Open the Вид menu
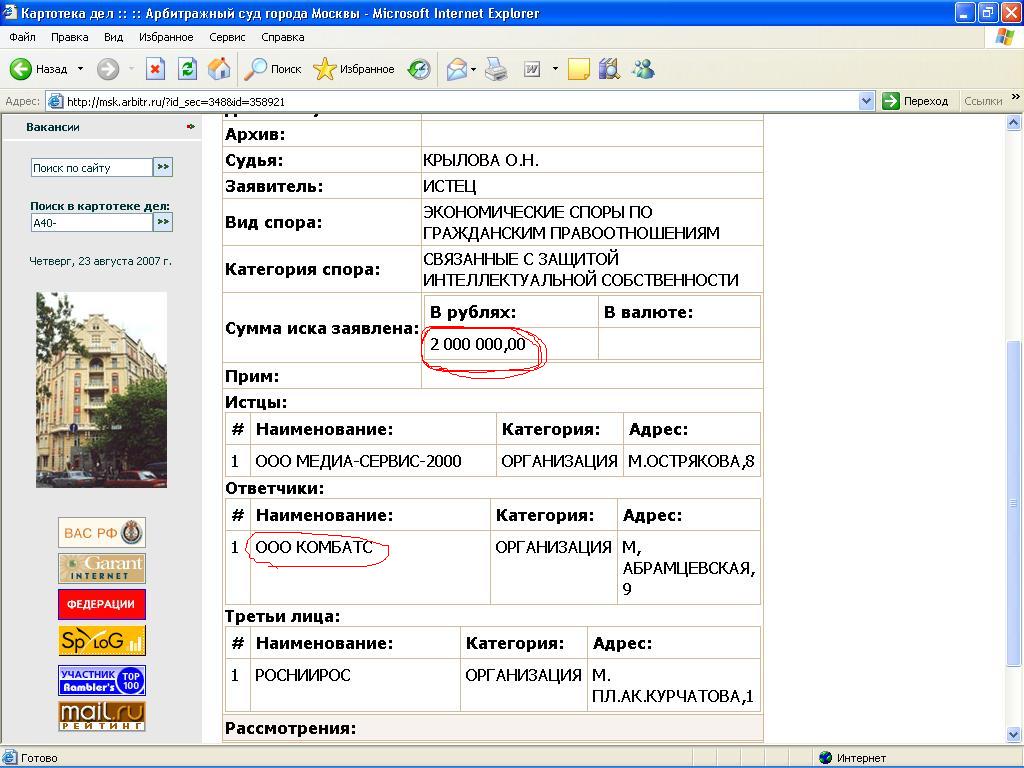The image size is (1024, 768). click(113, 37)
